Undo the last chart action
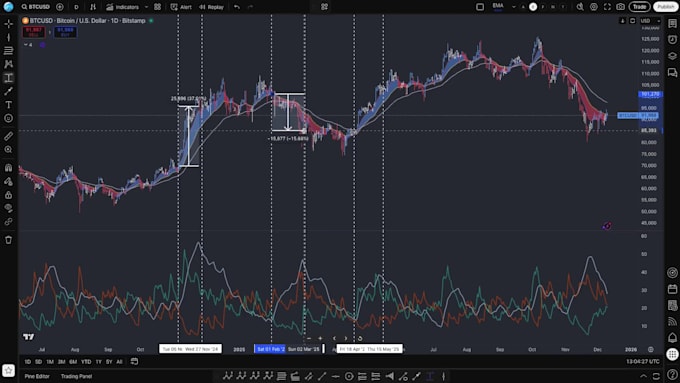The height and width of the screenshot is (383, 680). click(237, 7)
